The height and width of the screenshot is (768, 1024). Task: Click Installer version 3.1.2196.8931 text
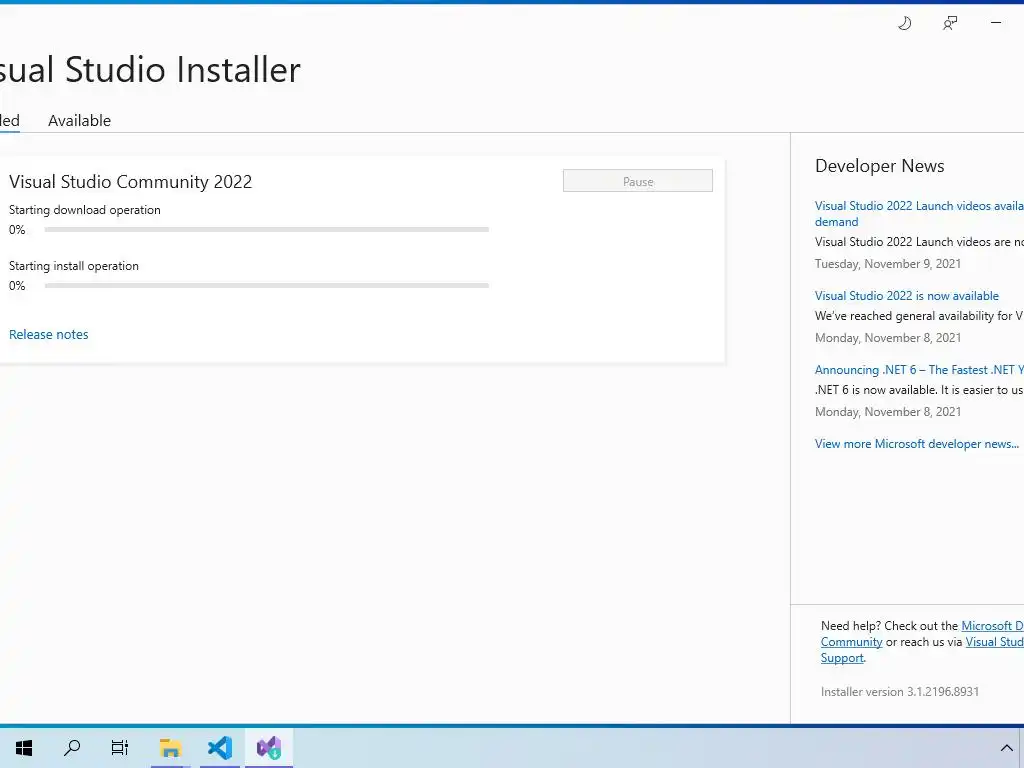(x=900, y=692)
